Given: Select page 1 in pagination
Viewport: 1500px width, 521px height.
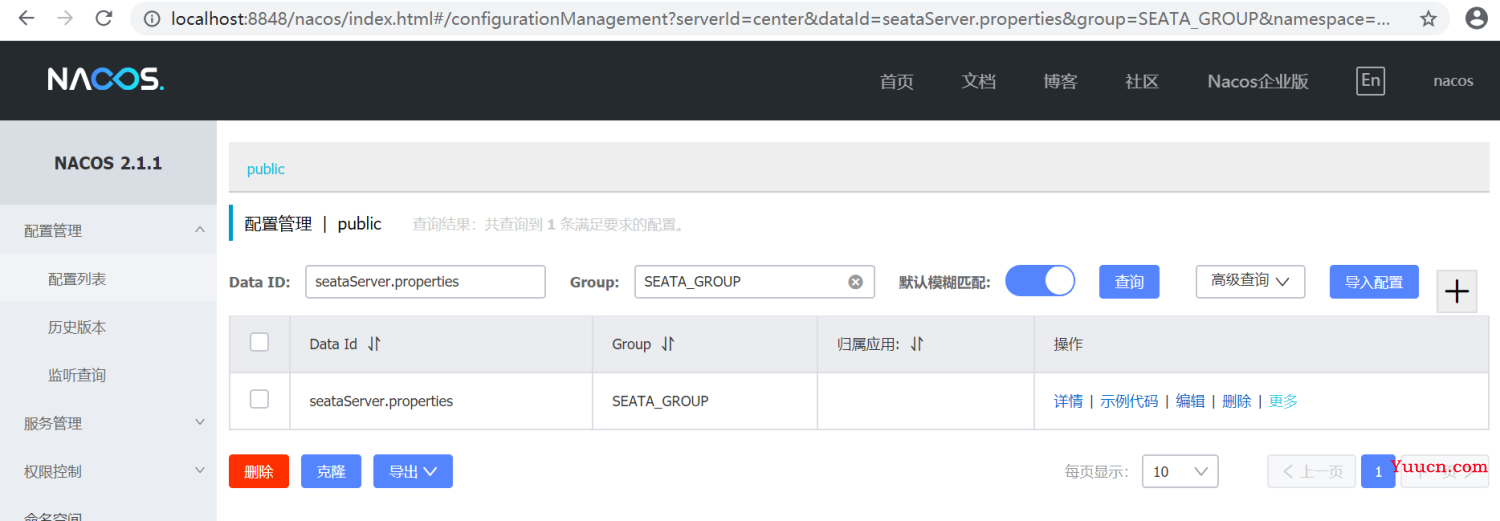Looking at the screenshot, I should (1378, 471).
